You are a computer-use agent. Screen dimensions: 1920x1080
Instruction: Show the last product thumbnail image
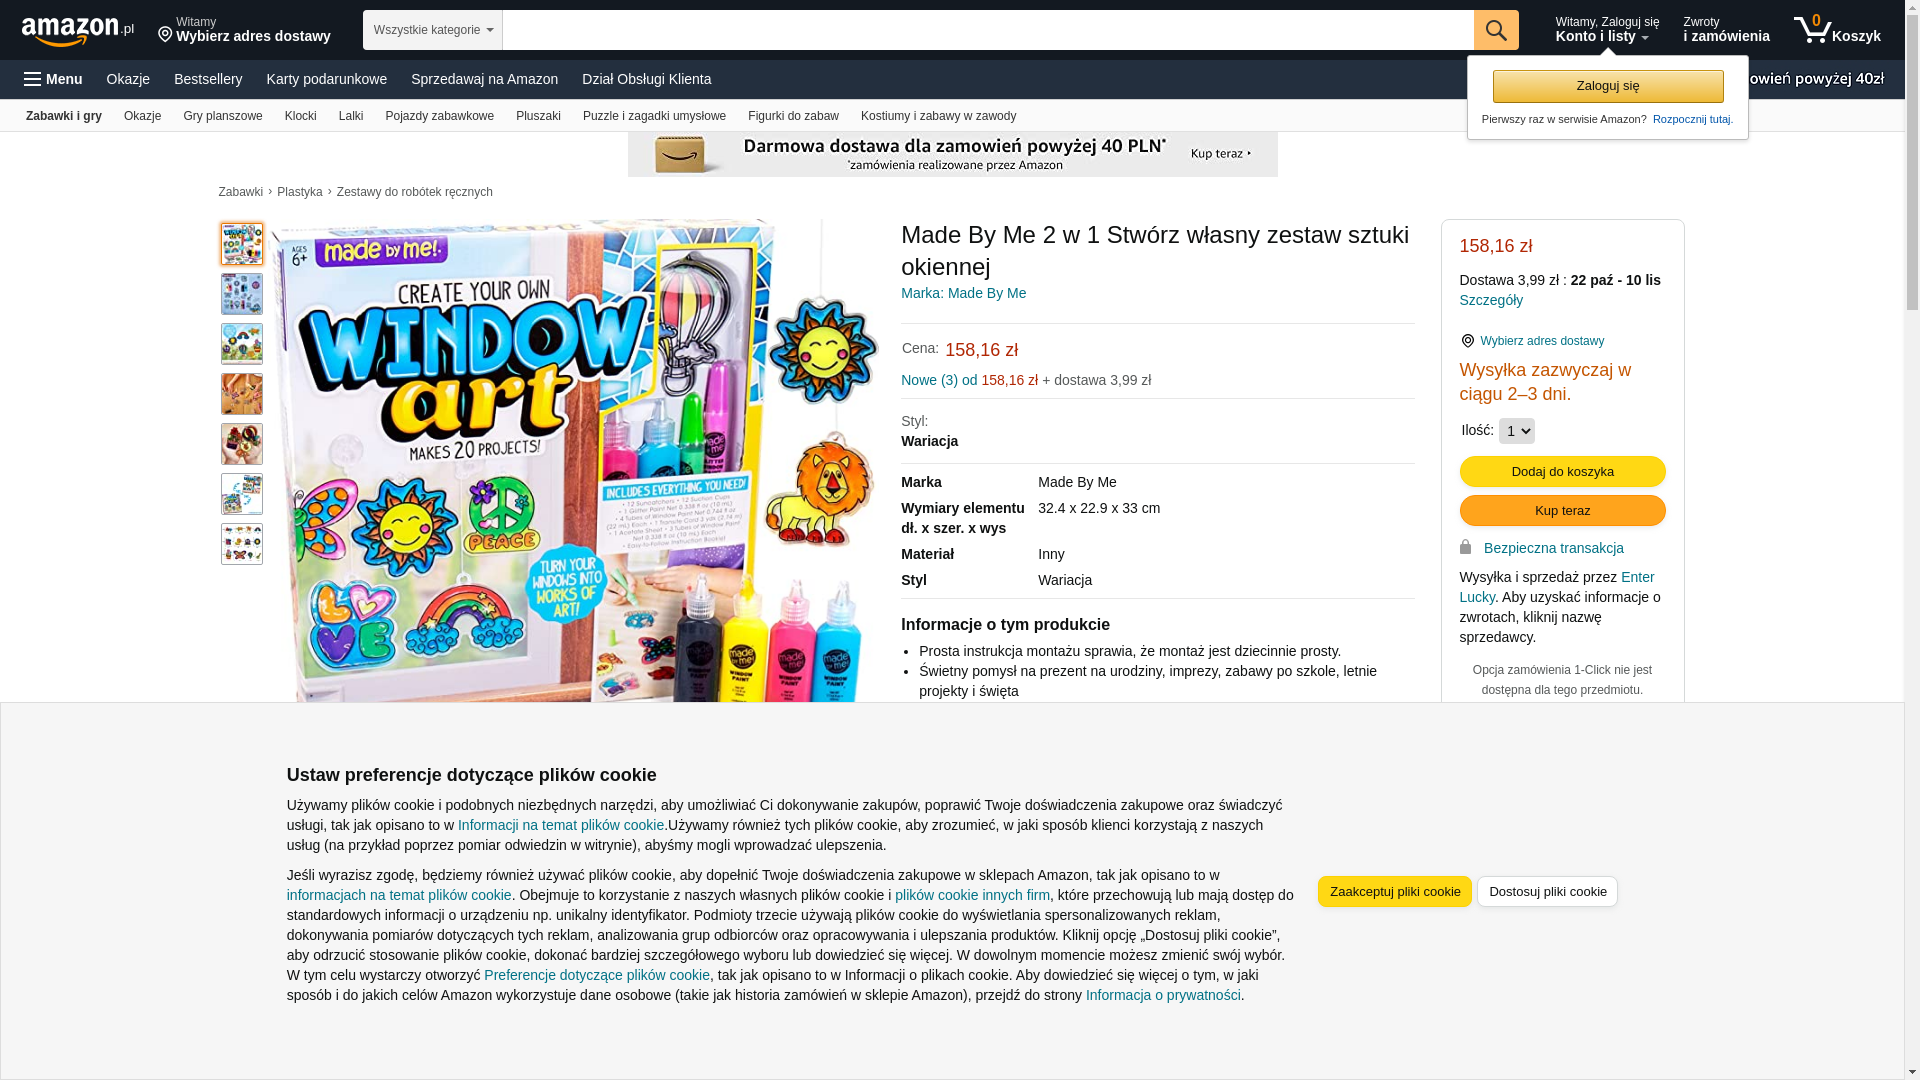click(242, 544)
